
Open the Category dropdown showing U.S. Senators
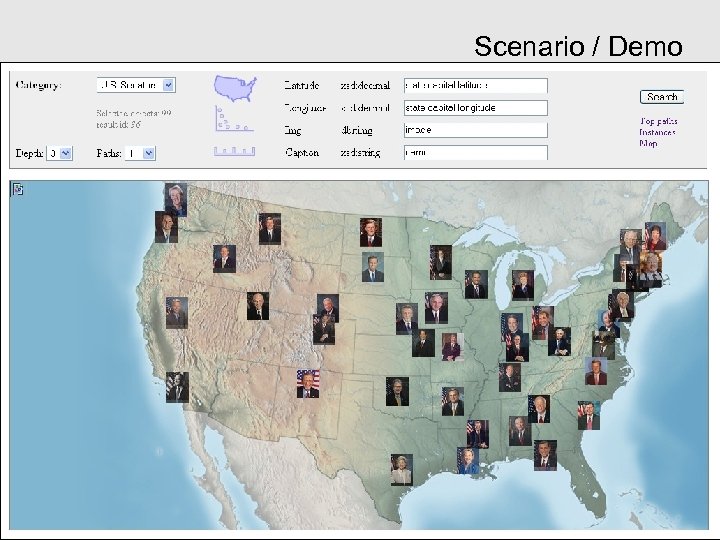point(136,85)
